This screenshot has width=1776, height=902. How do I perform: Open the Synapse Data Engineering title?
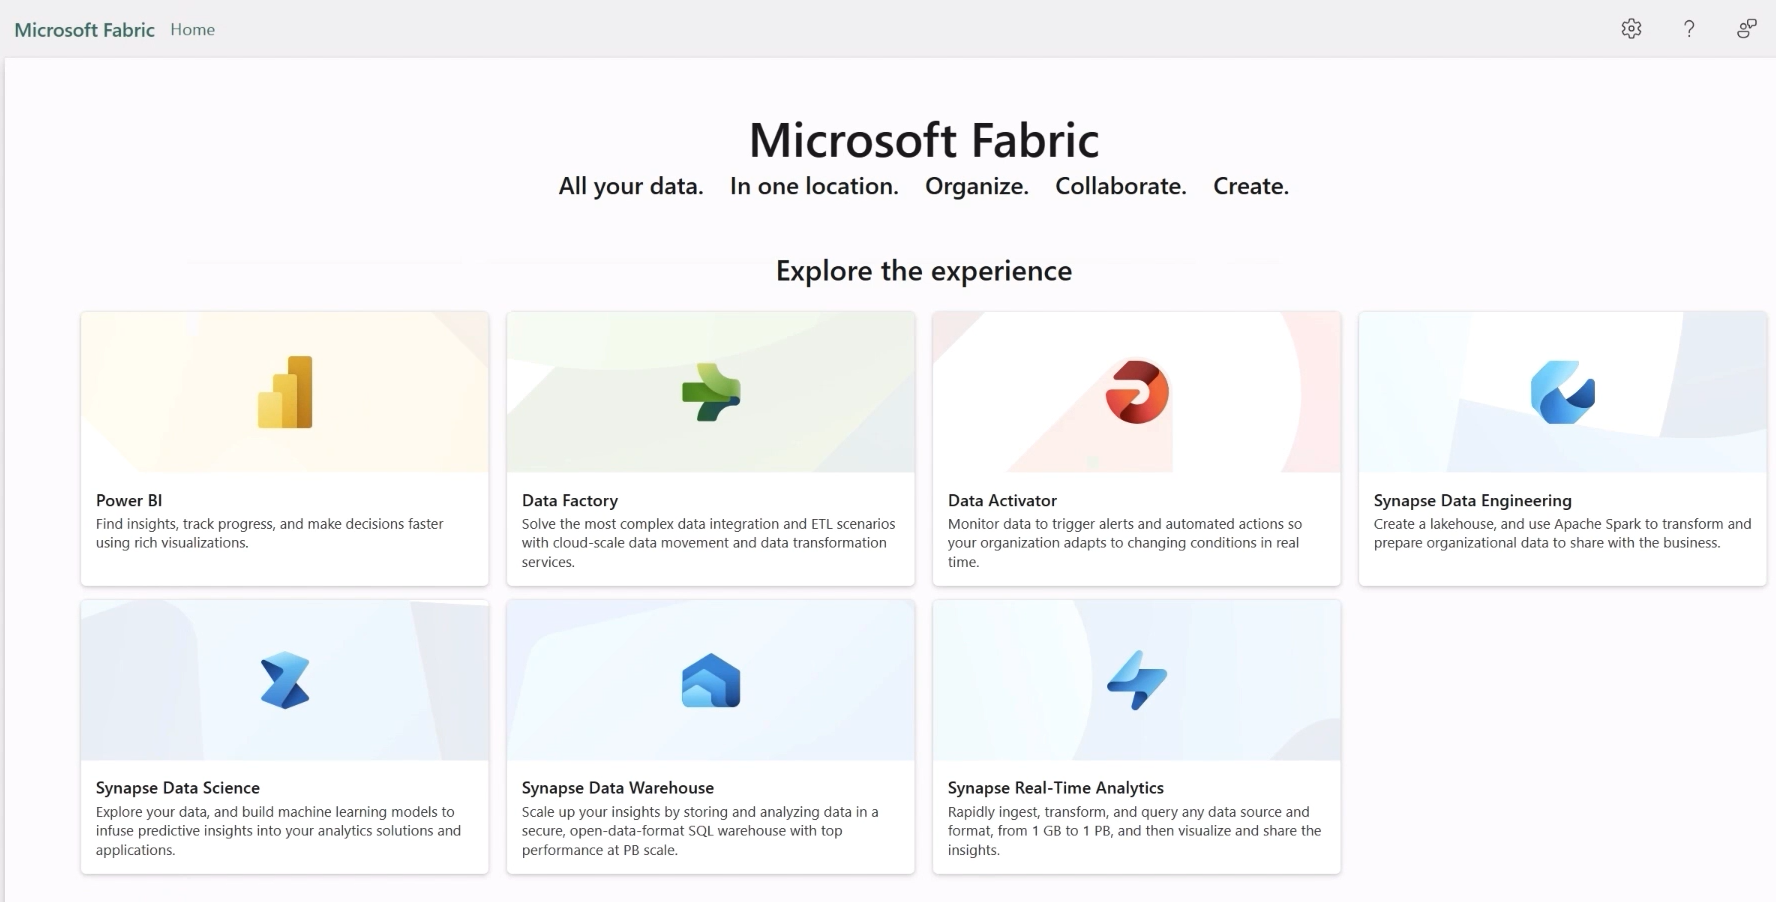point(1472,500)
